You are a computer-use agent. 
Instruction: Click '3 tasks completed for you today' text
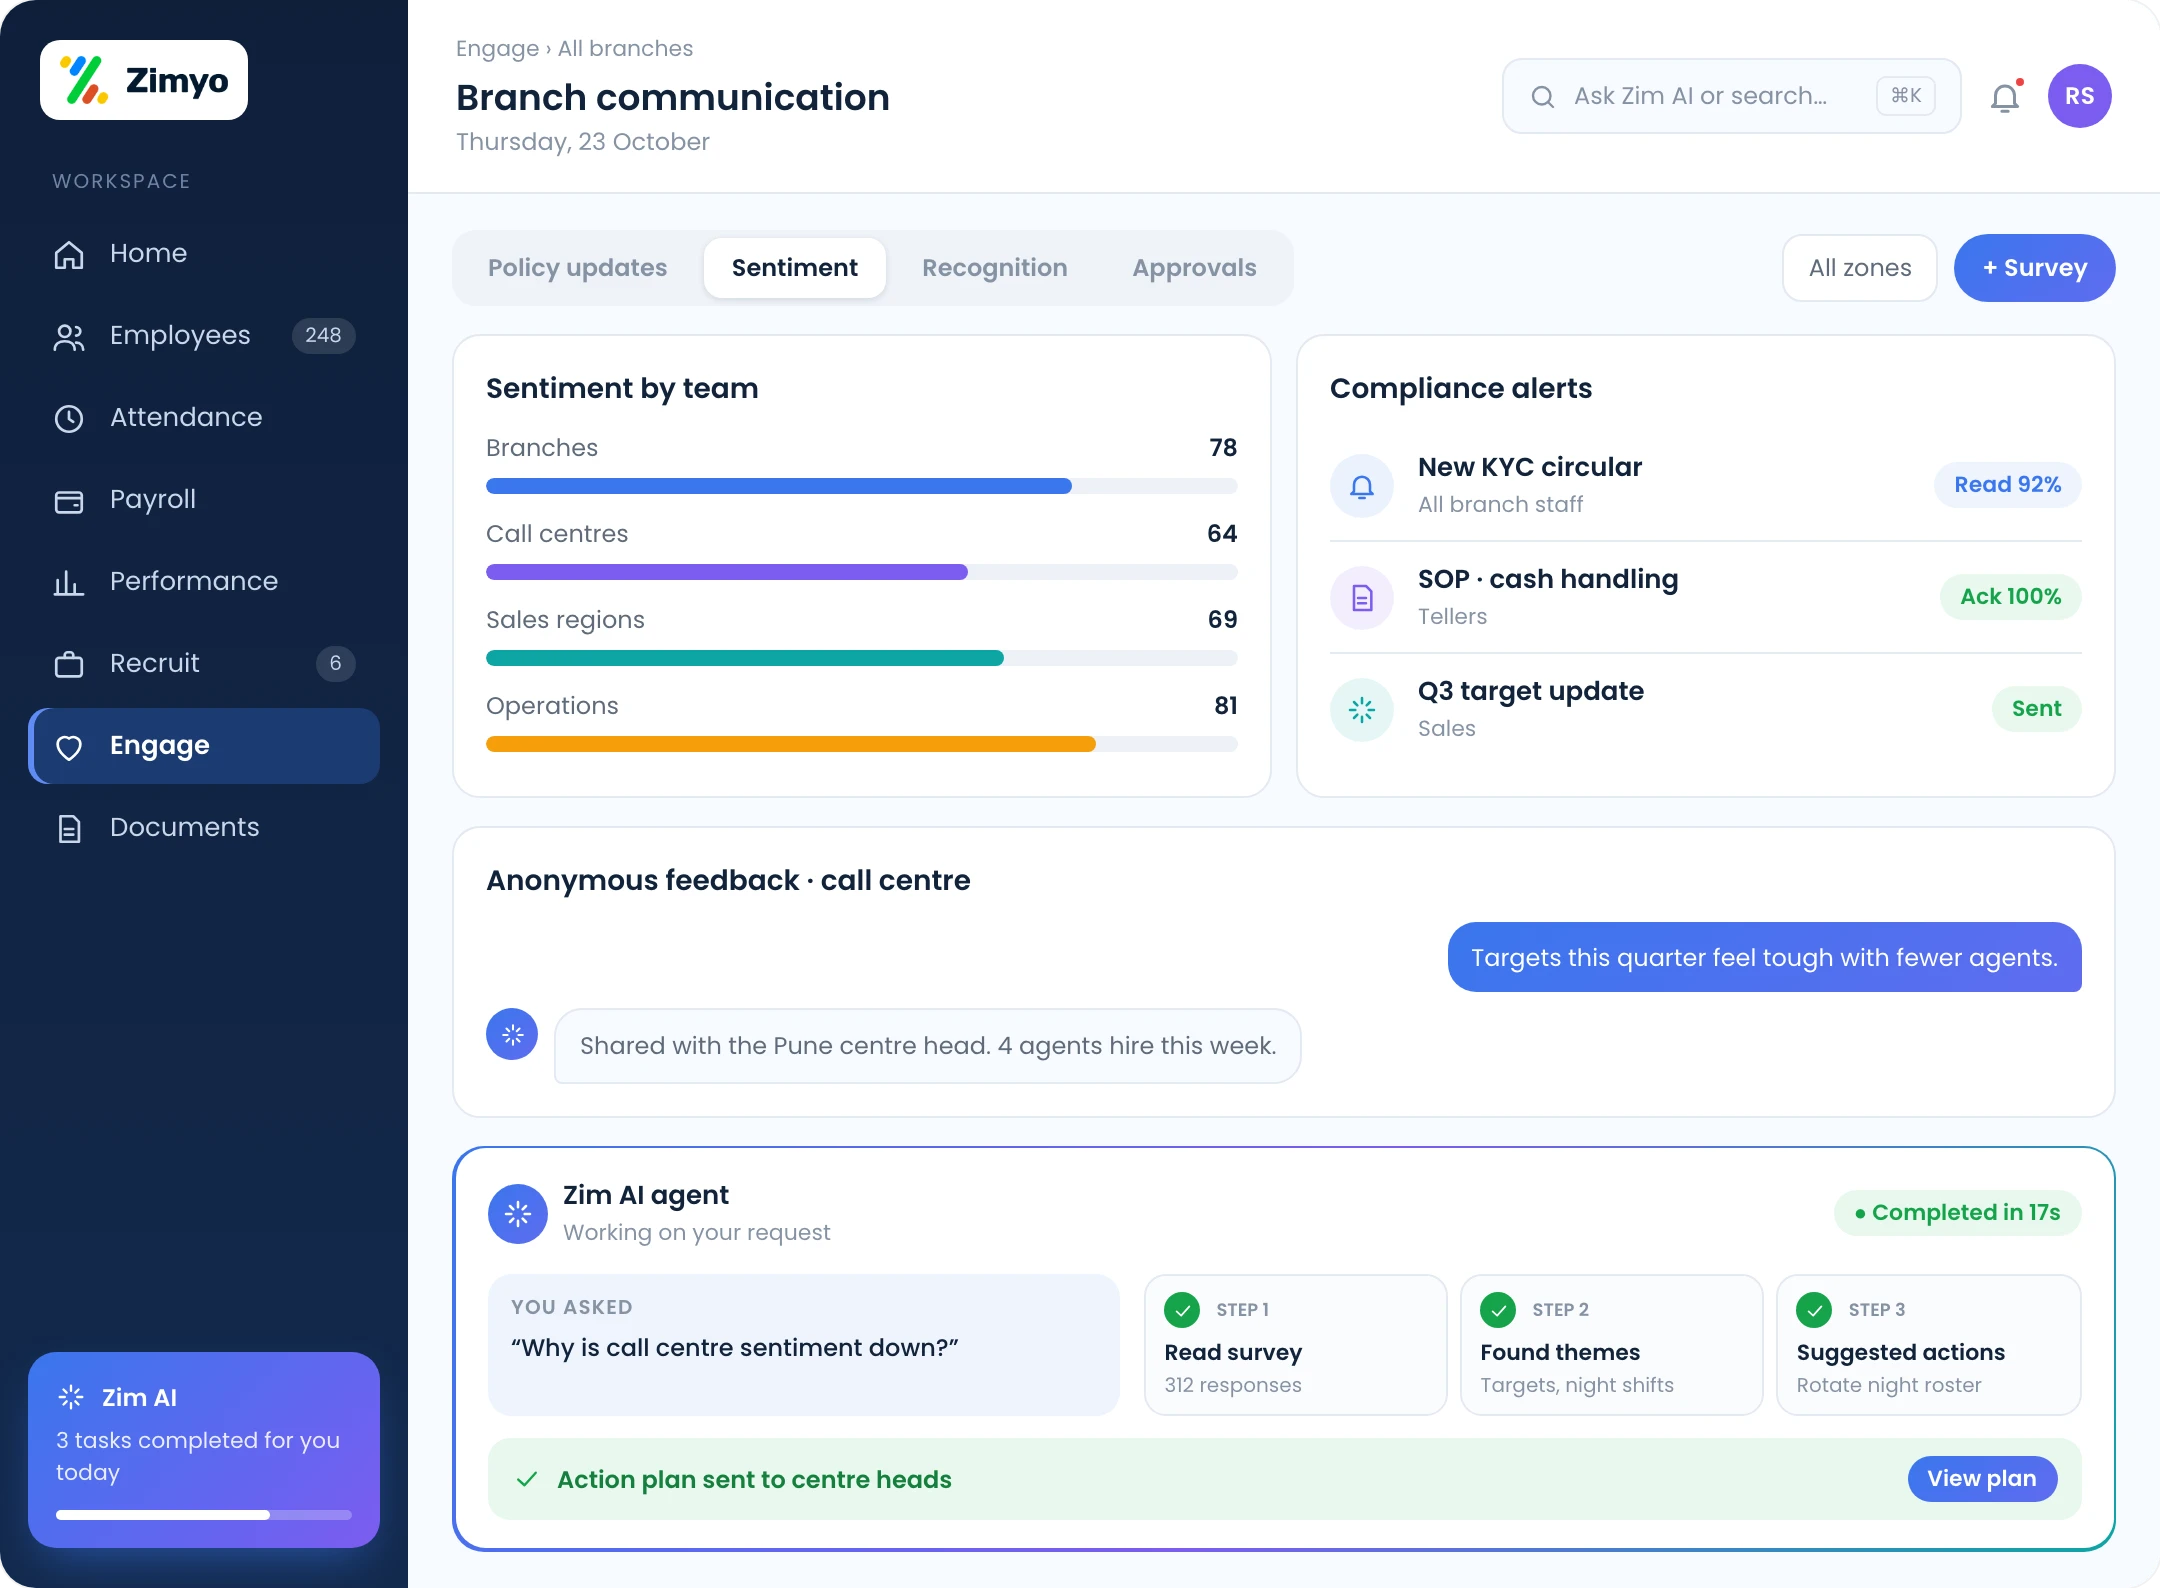pos(198,1456)
